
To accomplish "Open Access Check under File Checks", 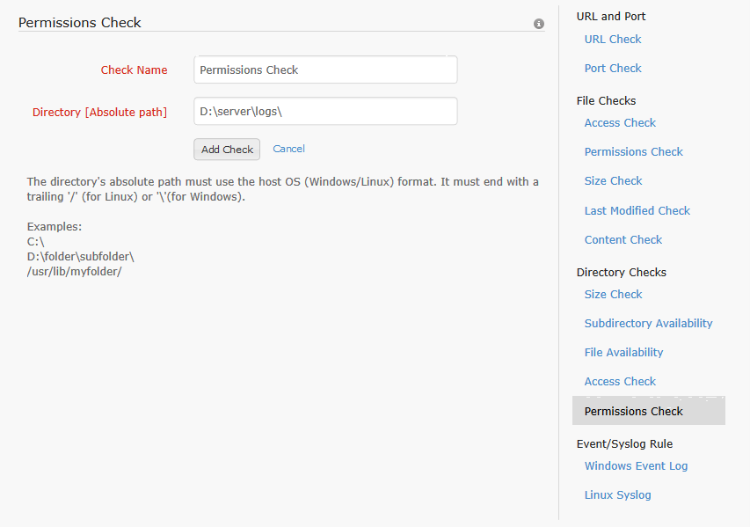I will tap(620, 123).
